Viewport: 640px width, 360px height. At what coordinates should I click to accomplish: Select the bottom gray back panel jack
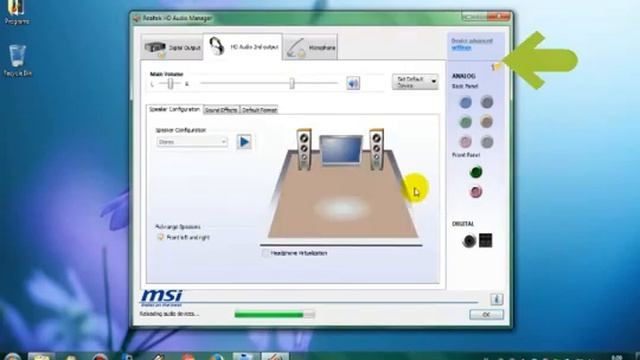coord(487,142)
